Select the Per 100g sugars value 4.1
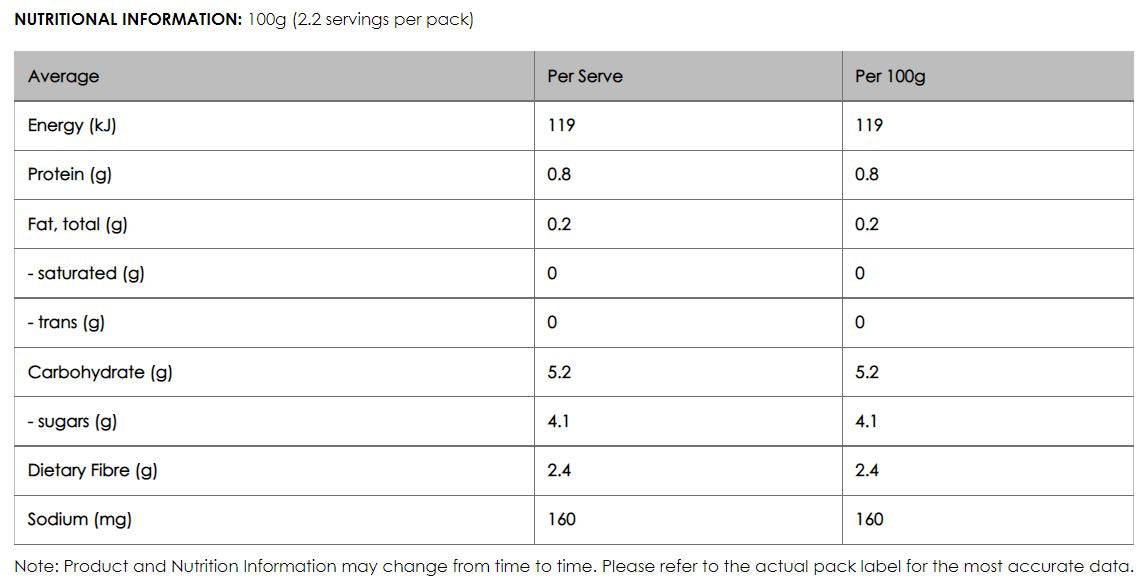The image size is (1148, 587). (866, 421)
